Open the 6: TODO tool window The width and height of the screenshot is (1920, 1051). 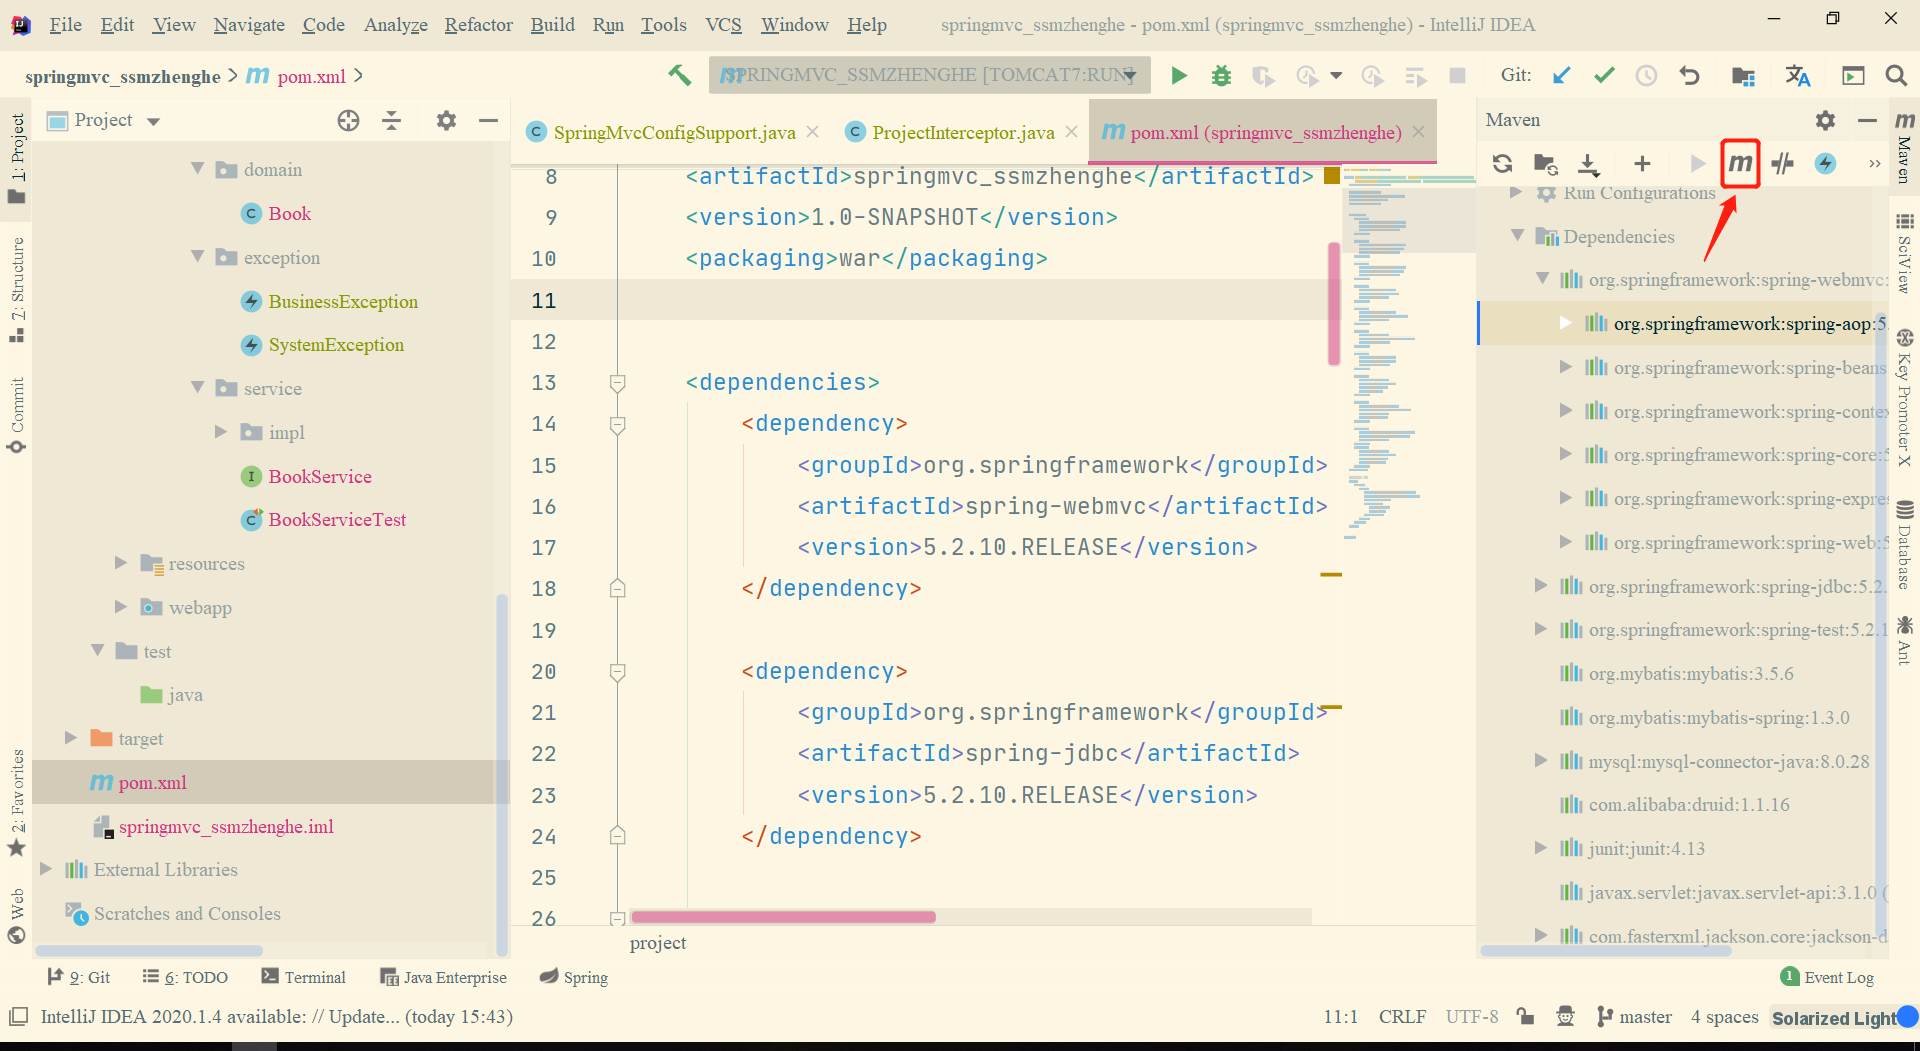[185, 977]
